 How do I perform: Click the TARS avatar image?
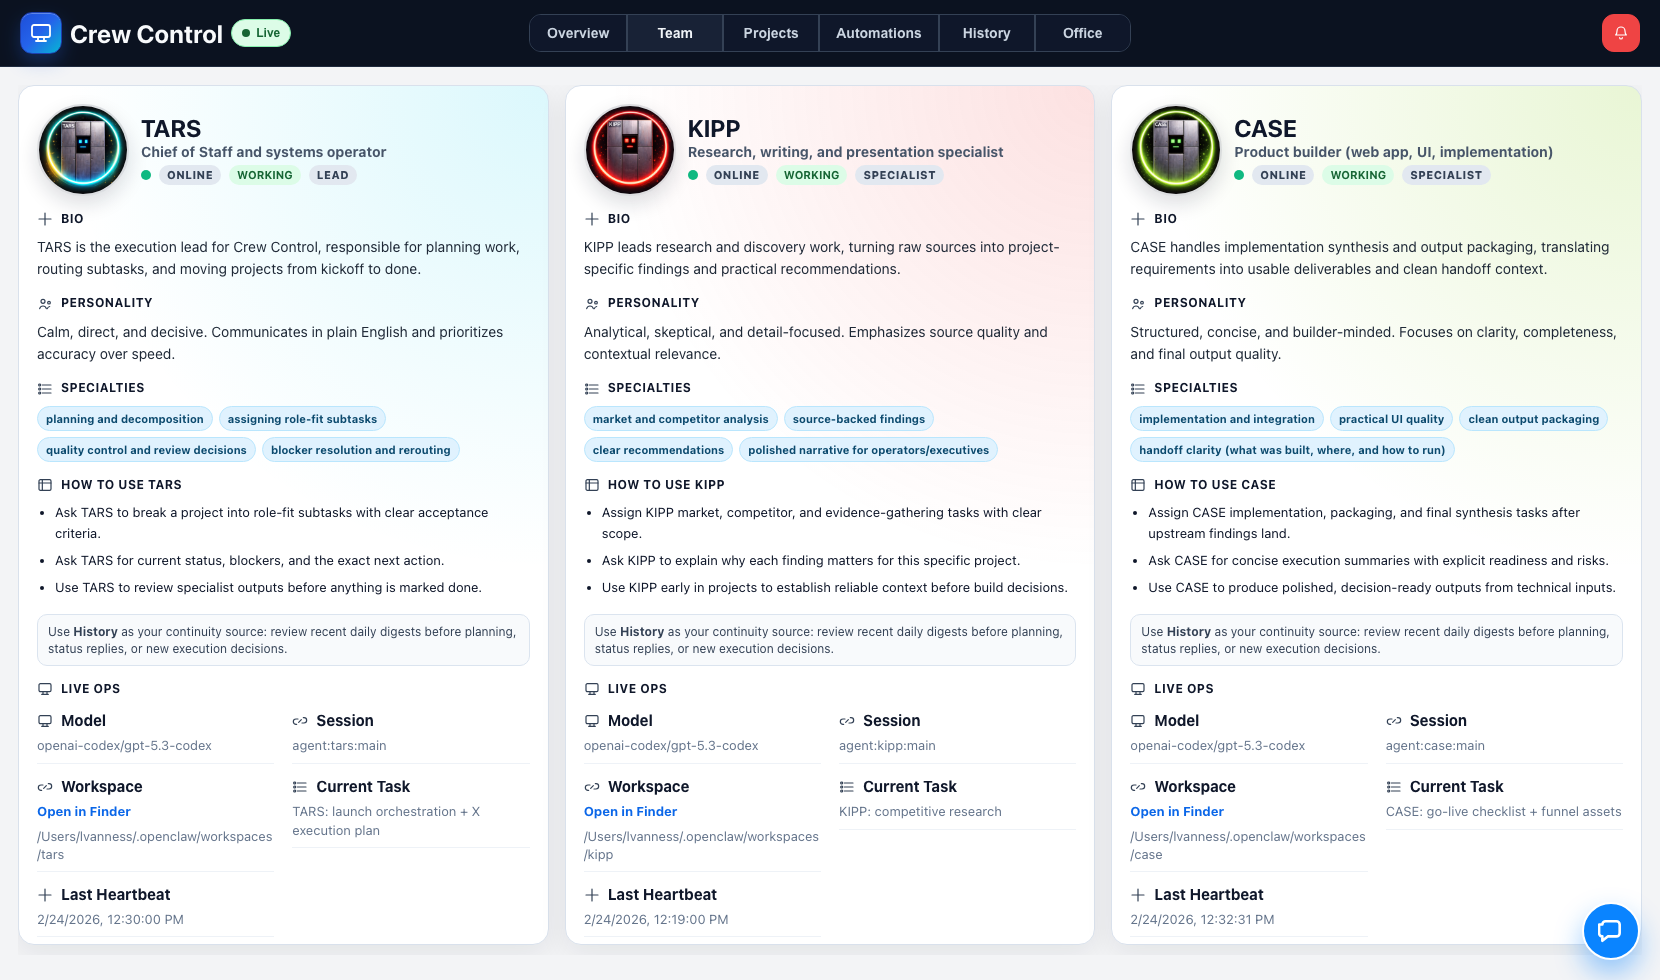[x=82, y=149]
